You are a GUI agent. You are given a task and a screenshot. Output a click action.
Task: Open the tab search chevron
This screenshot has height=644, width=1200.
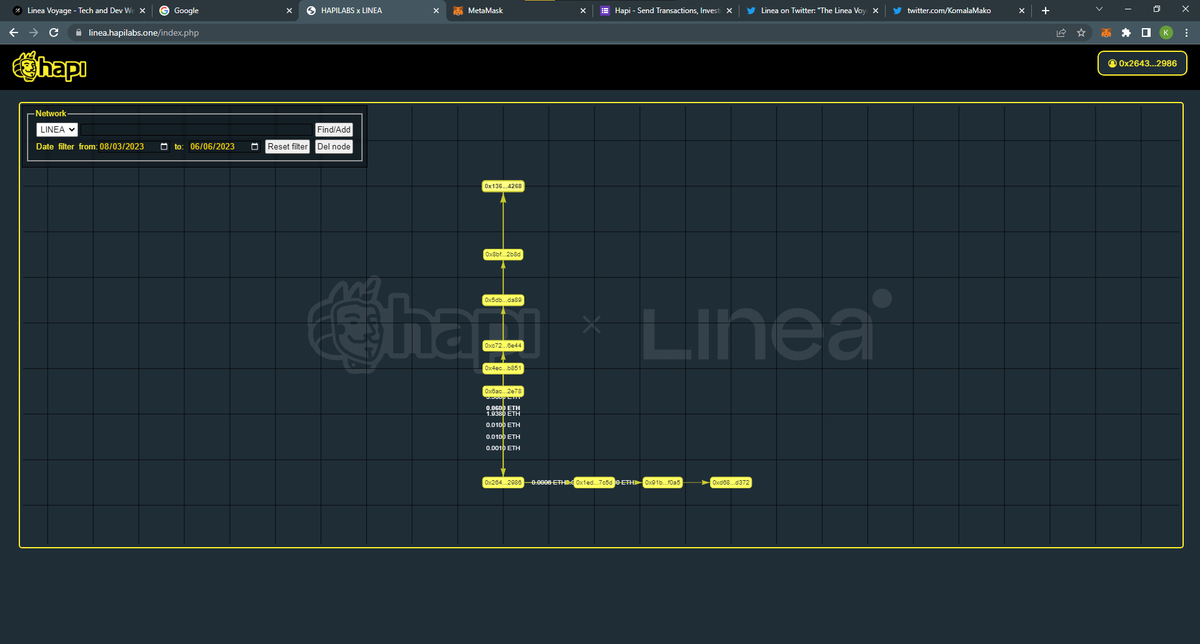pyautogui.click(x=1099, y=9)
